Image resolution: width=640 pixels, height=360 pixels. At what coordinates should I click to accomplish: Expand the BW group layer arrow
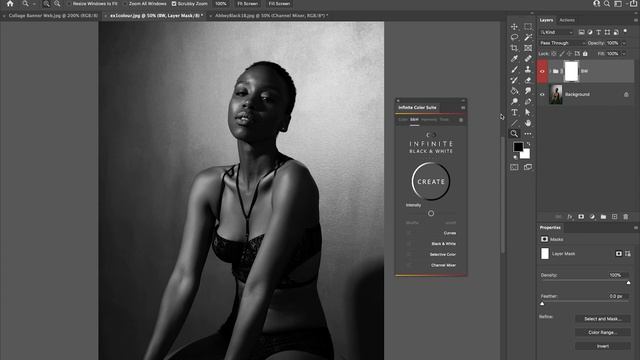coord(550,71)
